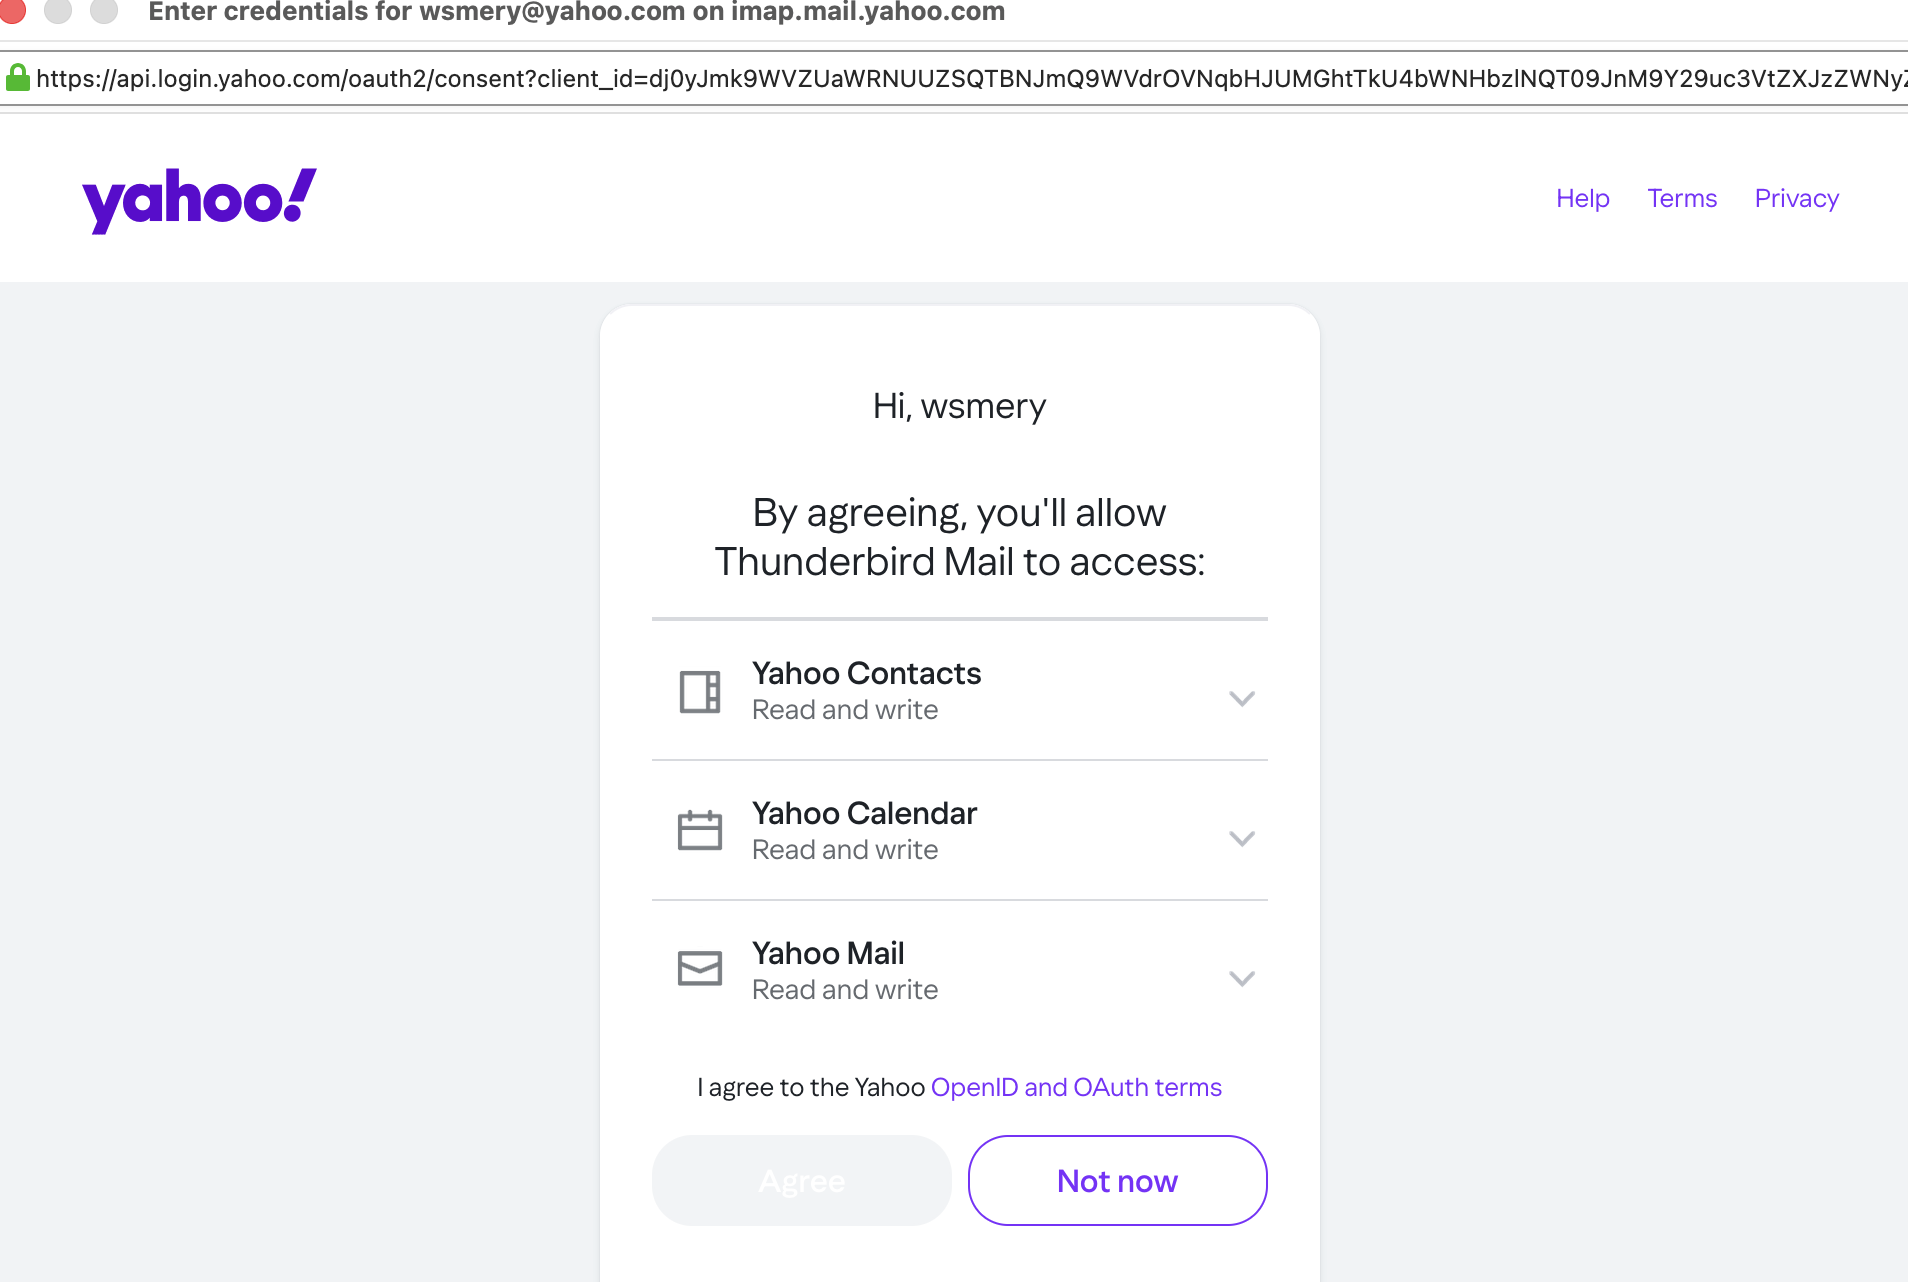Open the Privacy link

click(1796, 198)
